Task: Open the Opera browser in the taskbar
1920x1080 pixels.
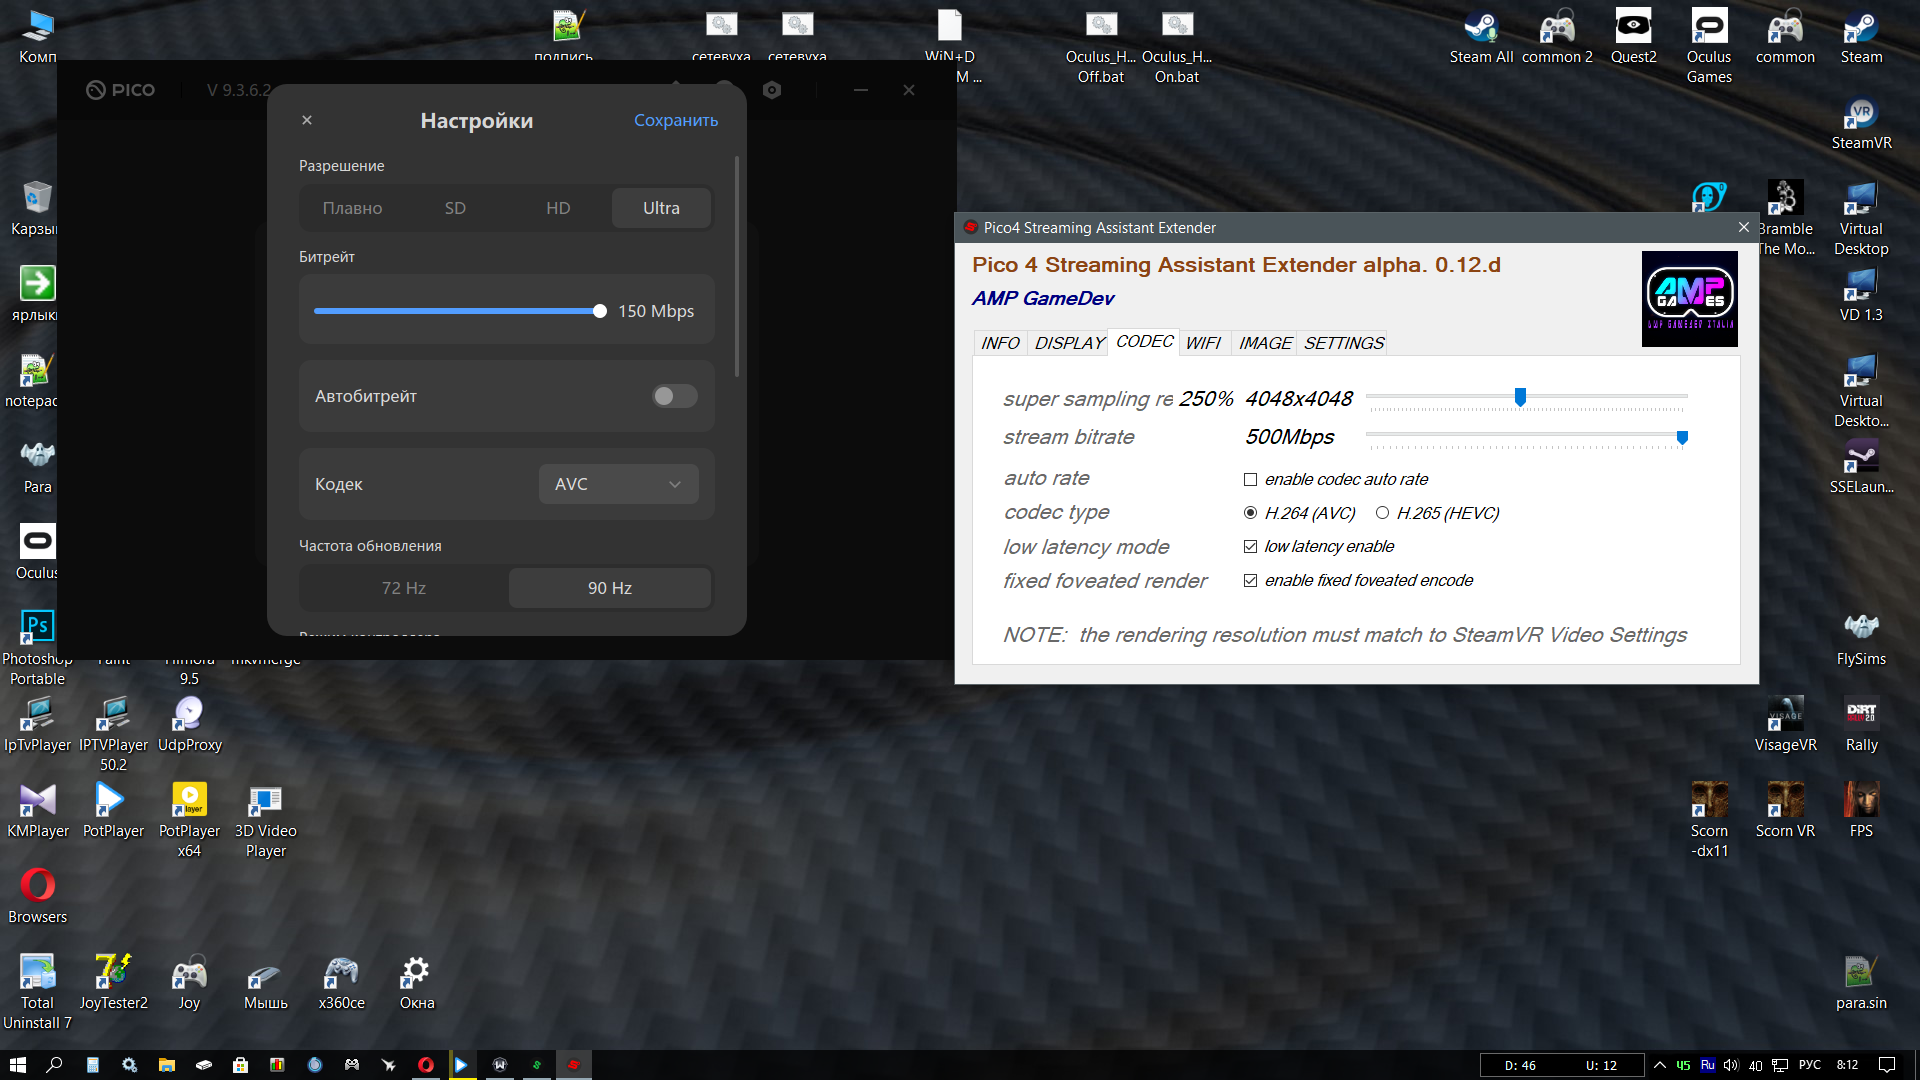Action: 426,1065
